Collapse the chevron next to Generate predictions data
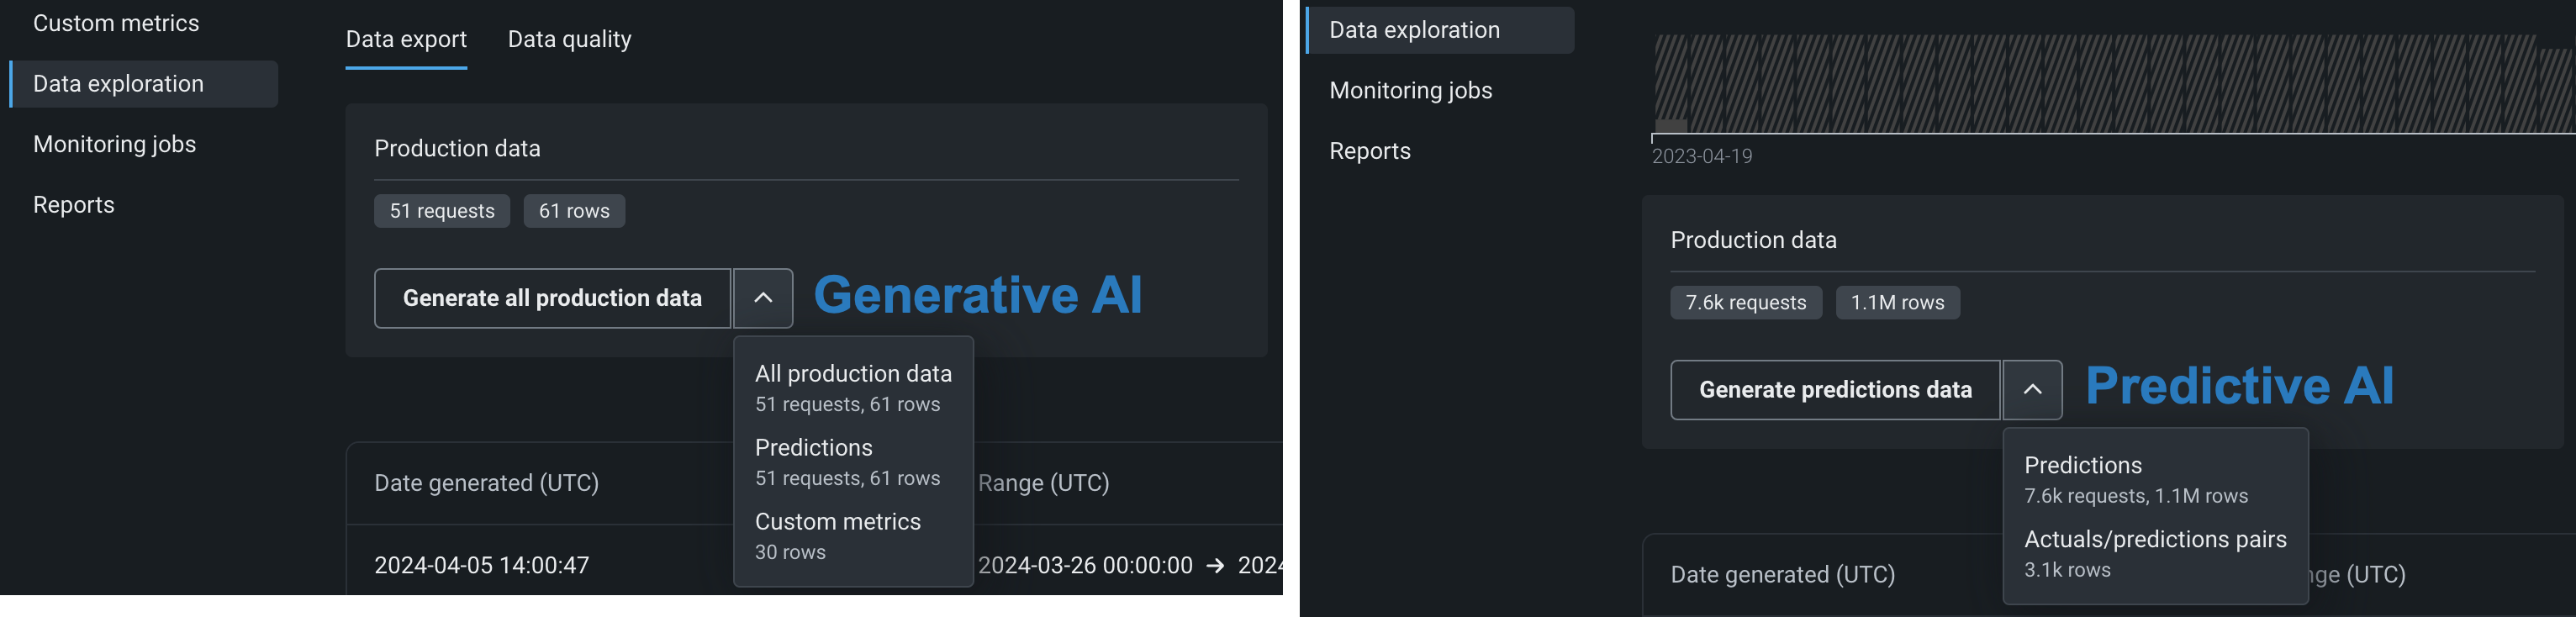The height and width of the screenshot is (617, 2576). point(2031,390)
